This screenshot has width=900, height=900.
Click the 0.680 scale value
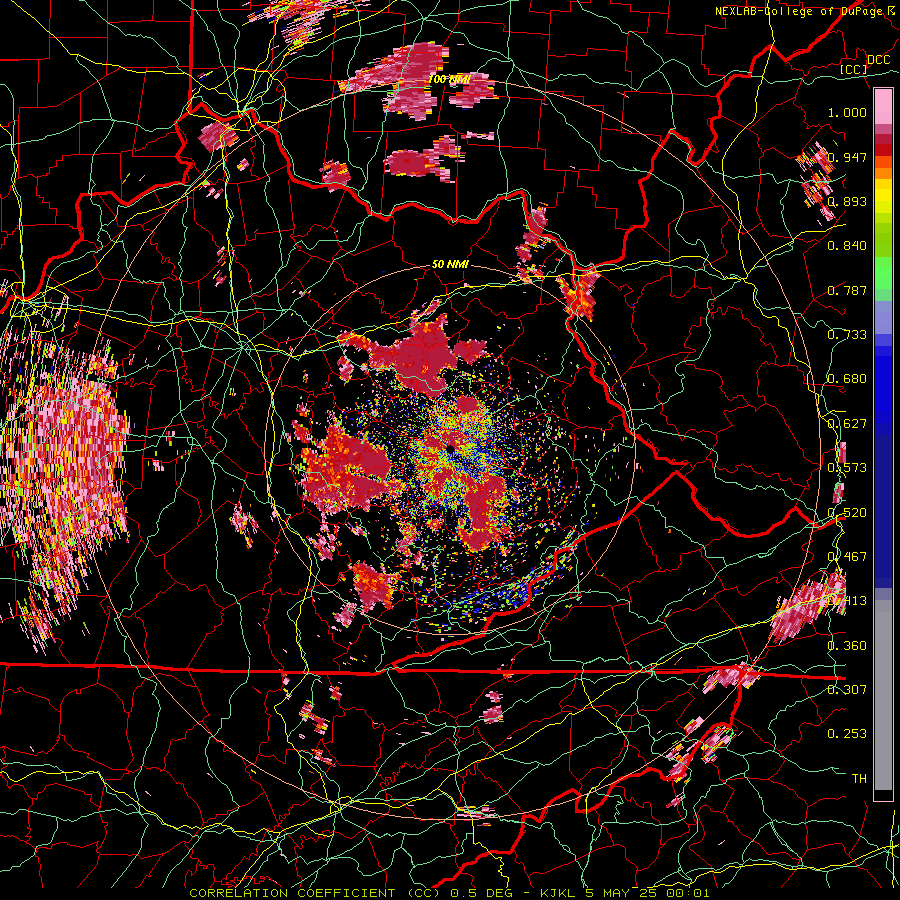click(847, 379)
